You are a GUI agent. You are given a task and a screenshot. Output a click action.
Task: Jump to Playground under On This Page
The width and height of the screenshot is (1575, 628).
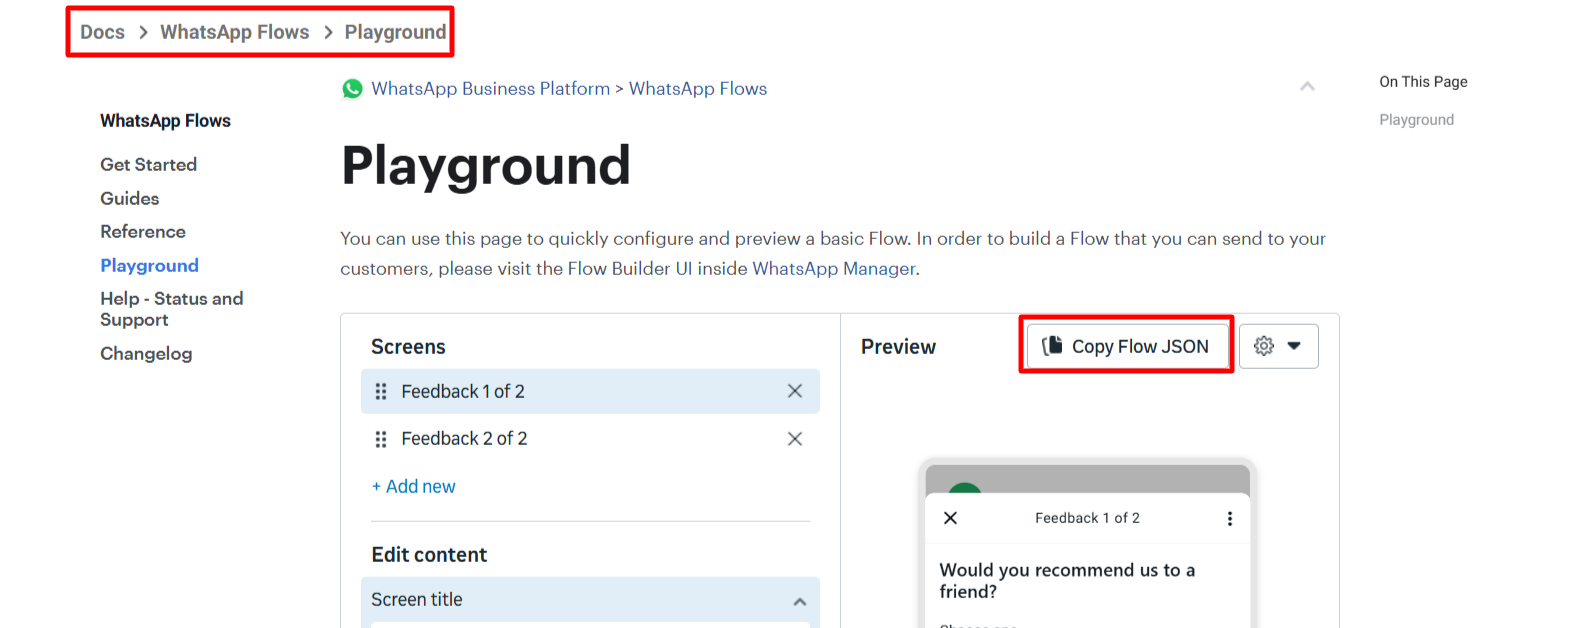click(1416, 120)
